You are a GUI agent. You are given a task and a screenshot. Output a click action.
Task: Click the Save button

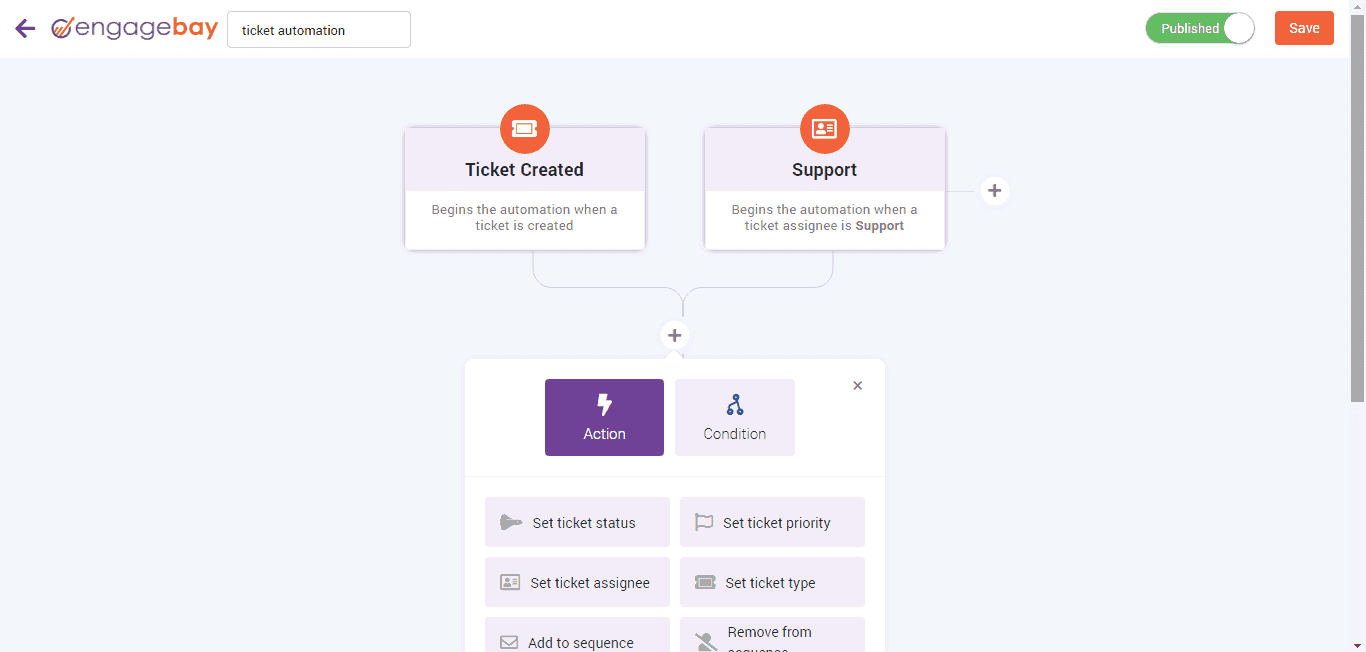1304,28
